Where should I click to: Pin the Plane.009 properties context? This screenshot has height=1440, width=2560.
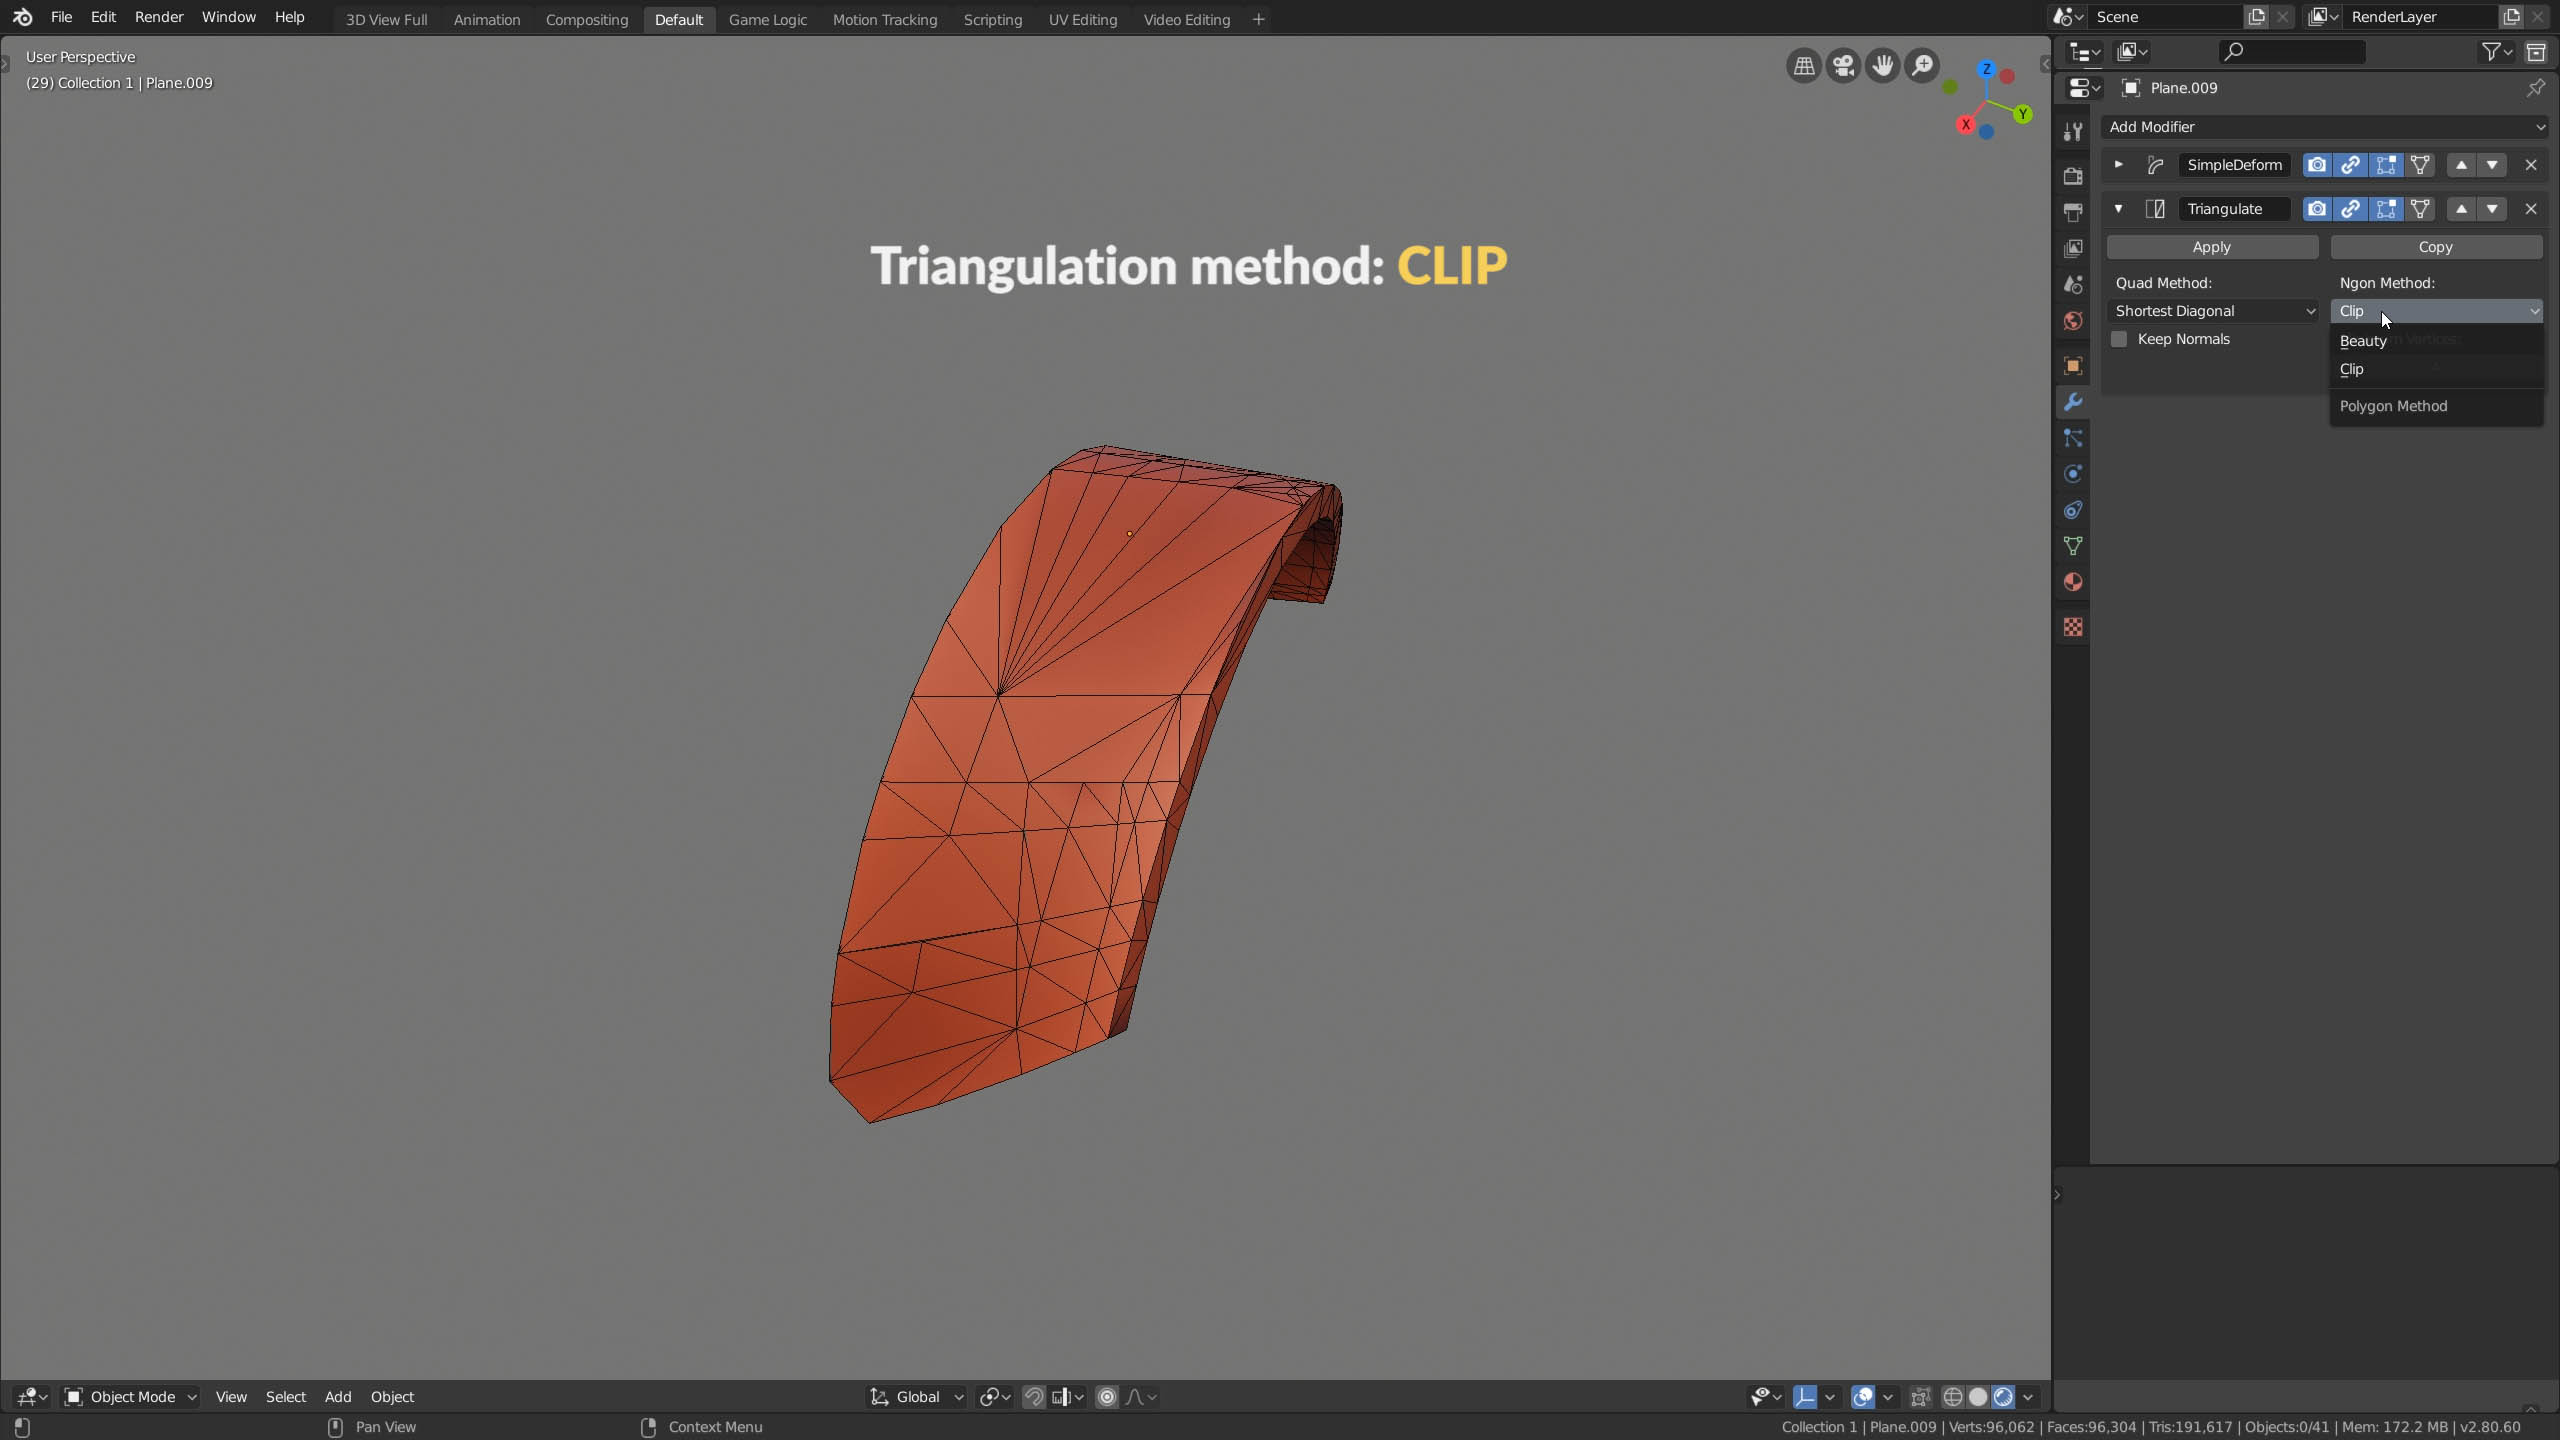coord(2535,88)
